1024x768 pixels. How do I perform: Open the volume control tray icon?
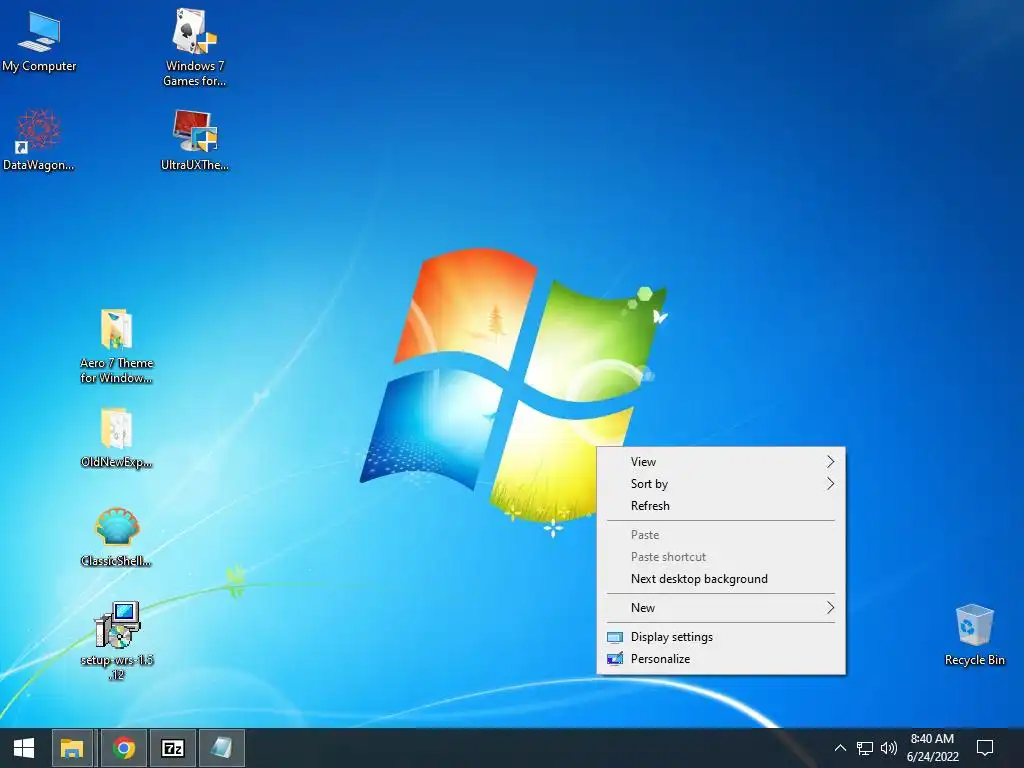point(888,748)
